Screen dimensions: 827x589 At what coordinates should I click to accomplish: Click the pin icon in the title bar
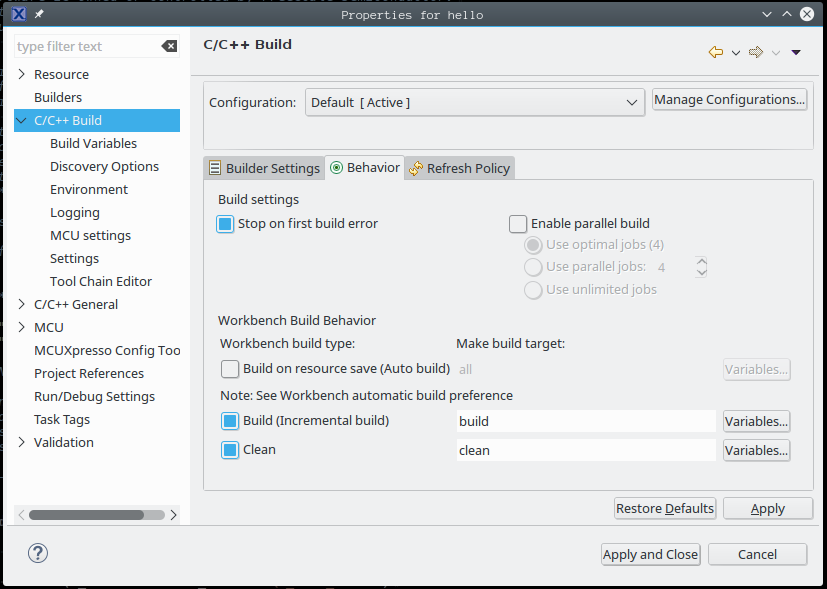click(x=39, y=15)
